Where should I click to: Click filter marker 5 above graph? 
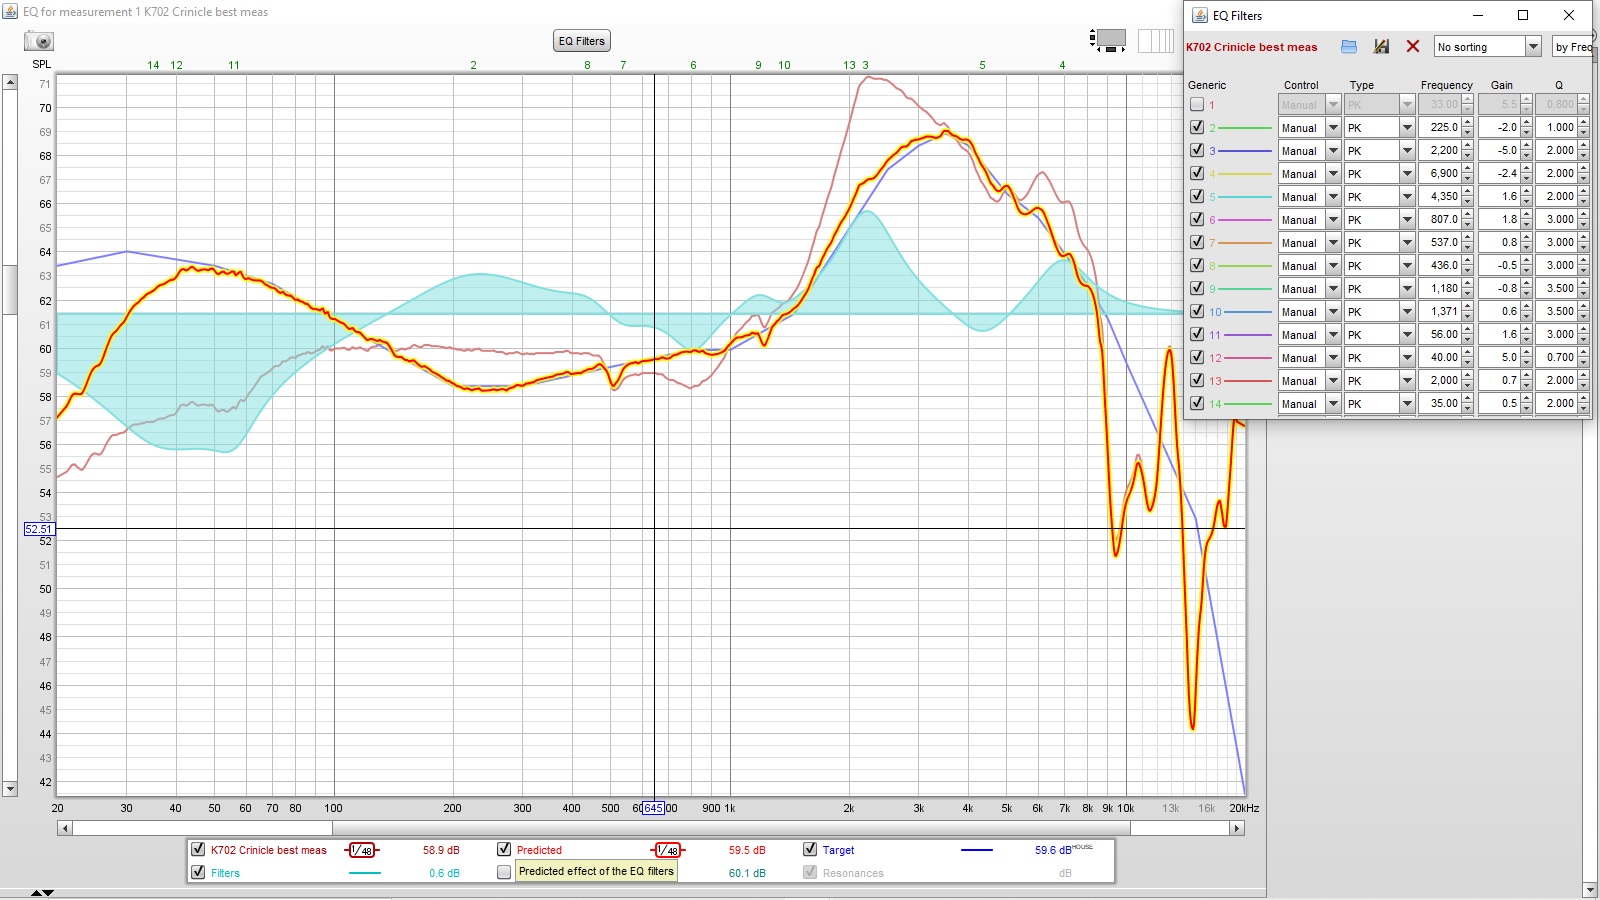coord(982,65)
